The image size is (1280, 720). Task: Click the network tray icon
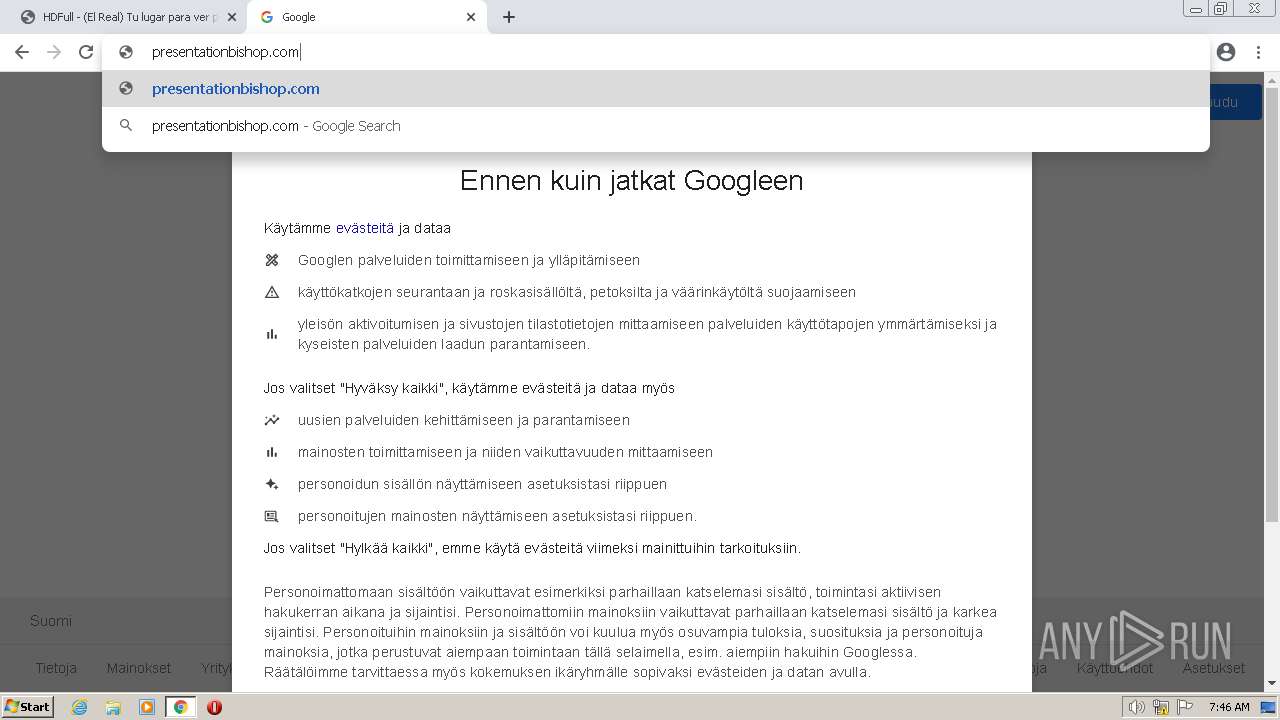[1160, 707]
